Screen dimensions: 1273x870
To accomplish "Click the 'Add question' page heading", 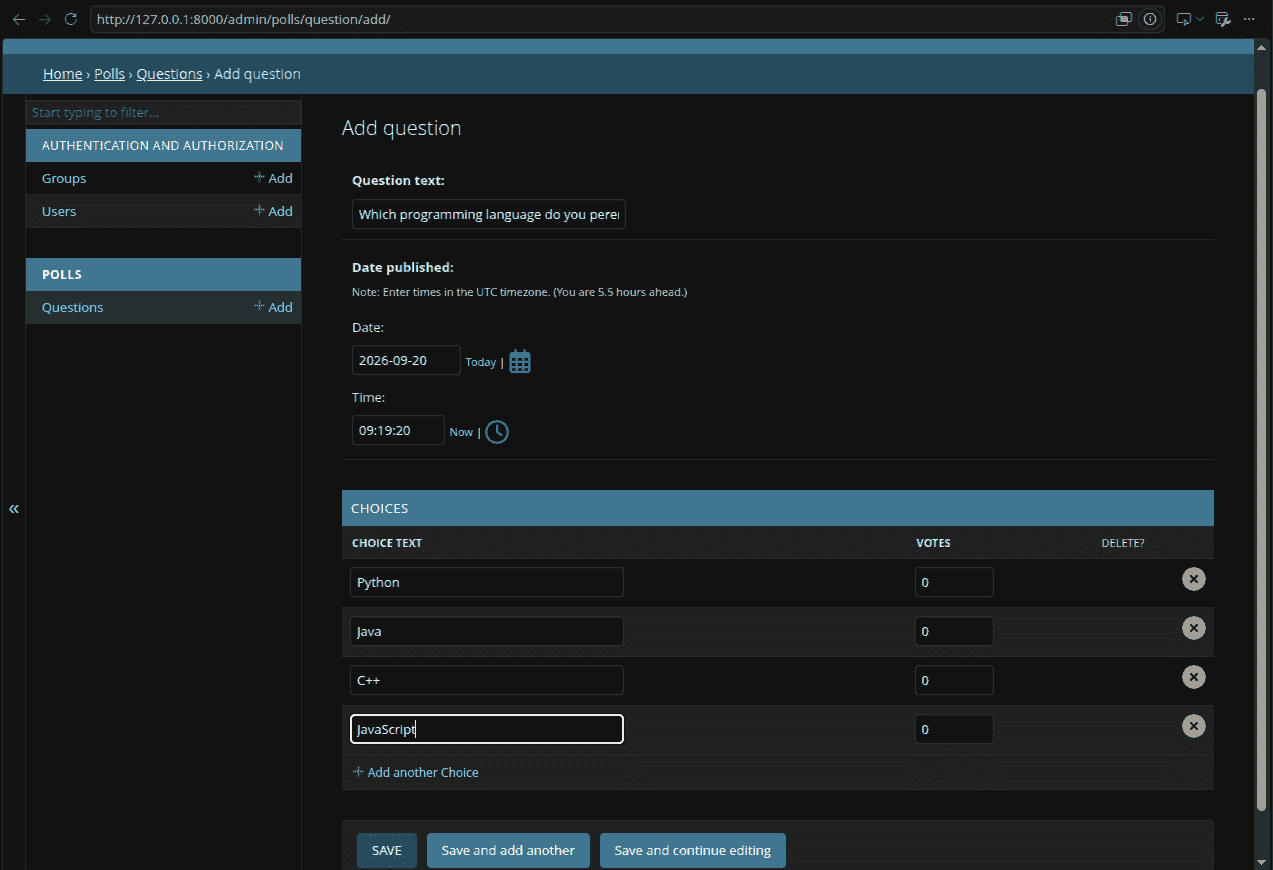I will pyautogui.click(x=401, y=128).
